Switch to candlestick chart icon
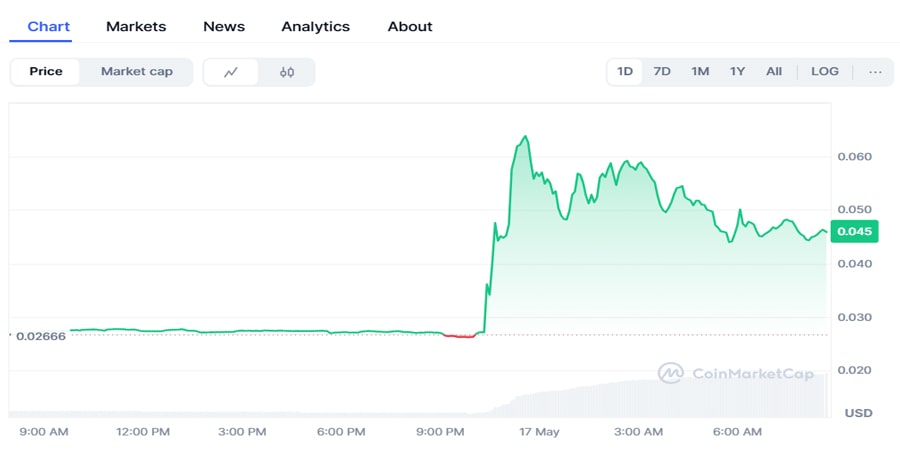This screenshot has height=460, width=900. point(287,72)
